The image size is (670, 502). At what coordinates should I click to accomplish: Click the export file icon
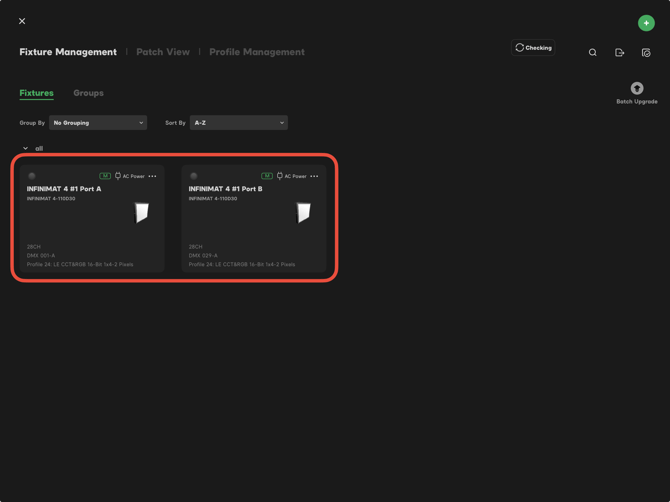coord(619,53)
